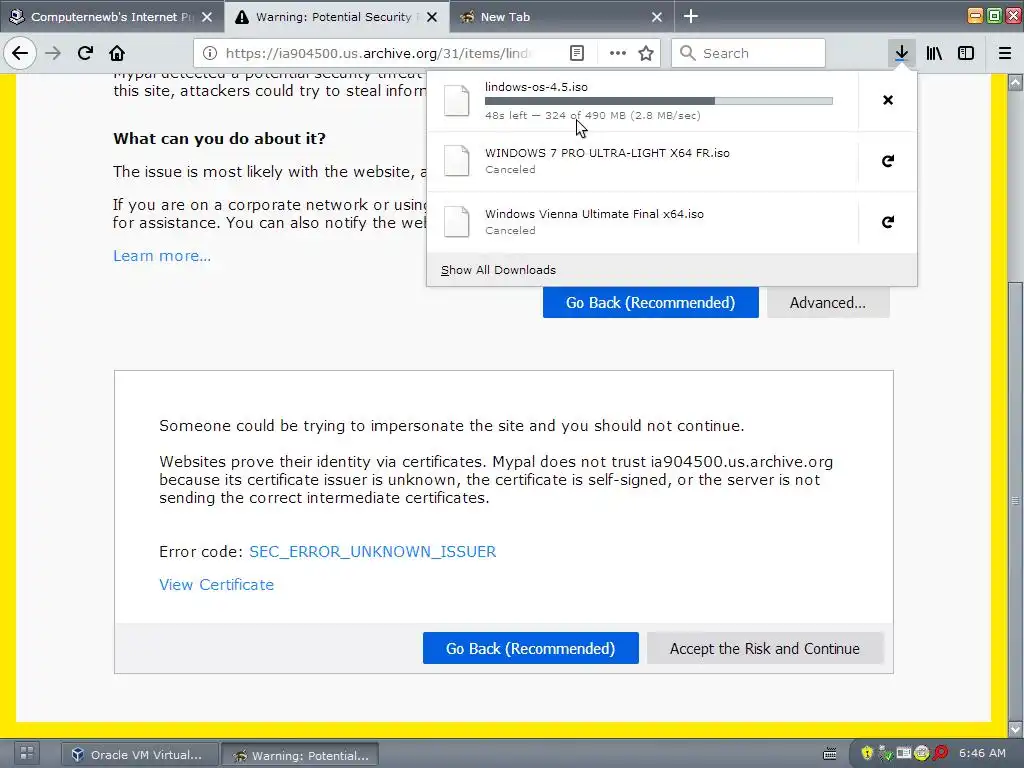Retry WINDOWS 7 PRO ULTRA-LIGHT download
This screenshot has height=768, width=1024.
[x=888, y=161]
